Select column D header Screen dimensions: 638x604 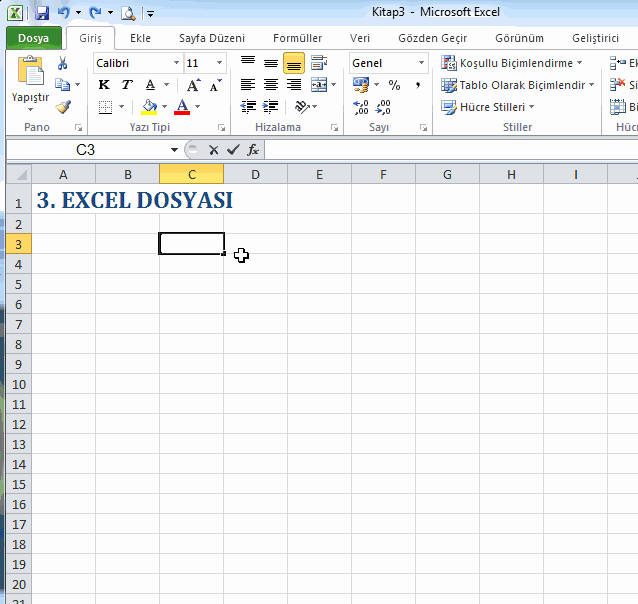coord(256,175)
